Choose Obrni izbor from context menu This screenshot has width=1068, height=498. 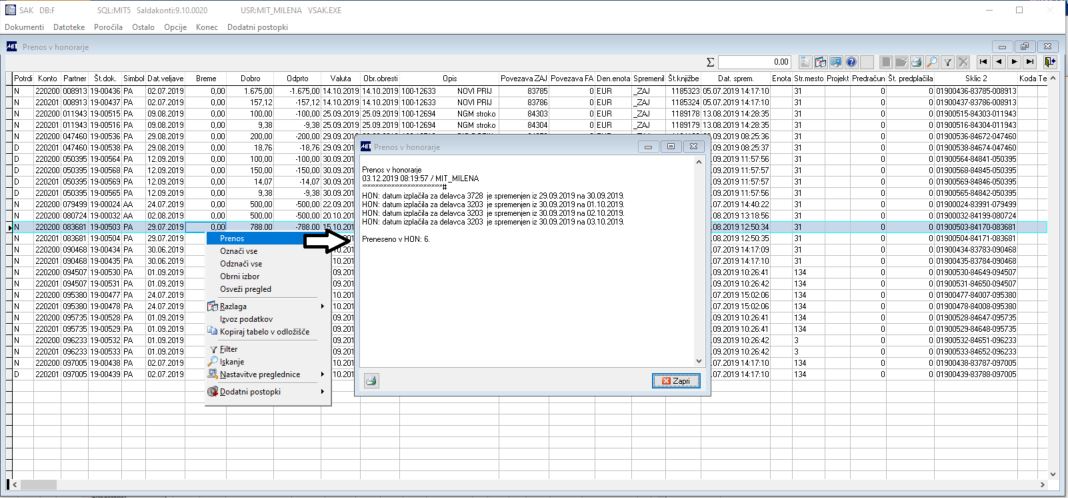tap(268, 277)
